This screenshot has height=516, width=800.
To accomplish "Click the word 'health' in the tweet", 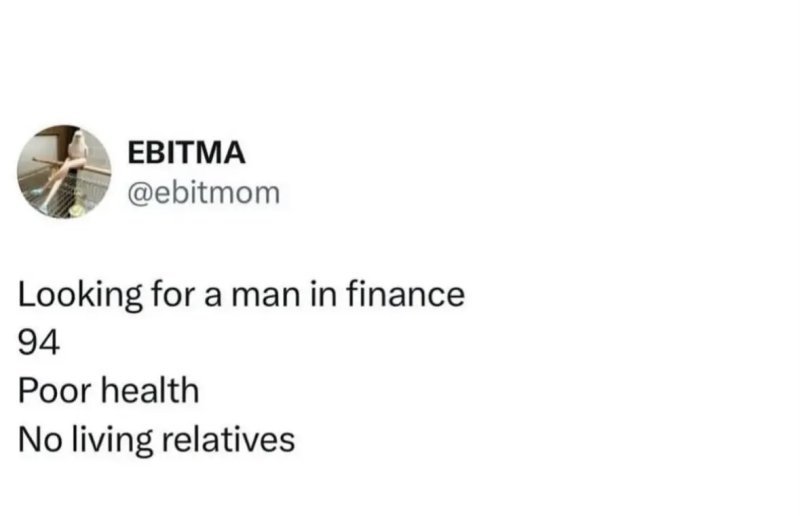I will click(150, 390).
